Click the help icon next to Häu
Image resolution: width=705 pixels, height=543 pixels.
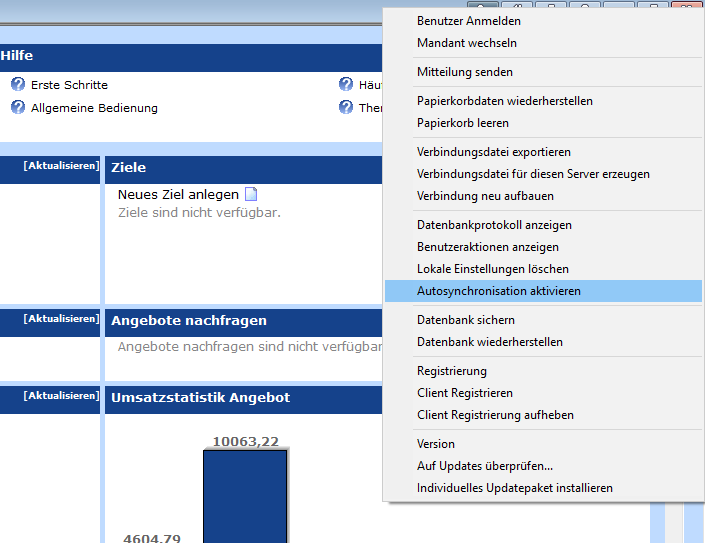(x=346, y=85)
